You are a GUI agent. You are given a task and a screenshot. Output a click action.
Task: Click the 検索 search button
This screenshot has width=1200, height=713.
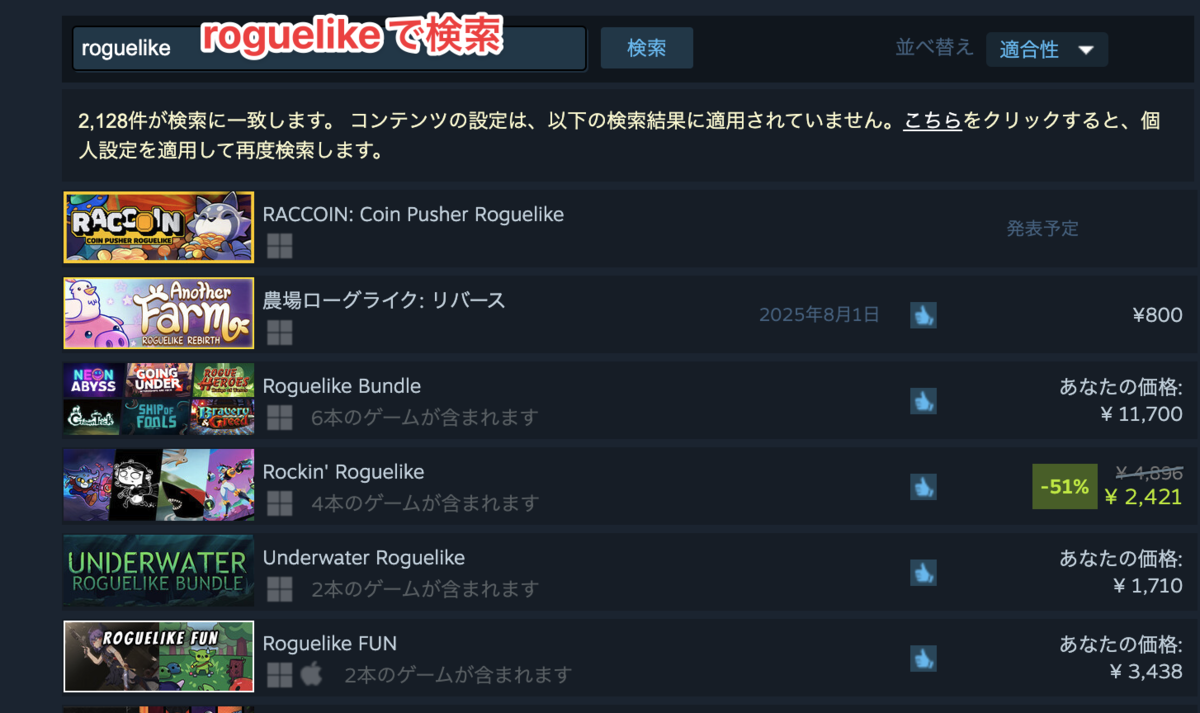coord(646,48)
